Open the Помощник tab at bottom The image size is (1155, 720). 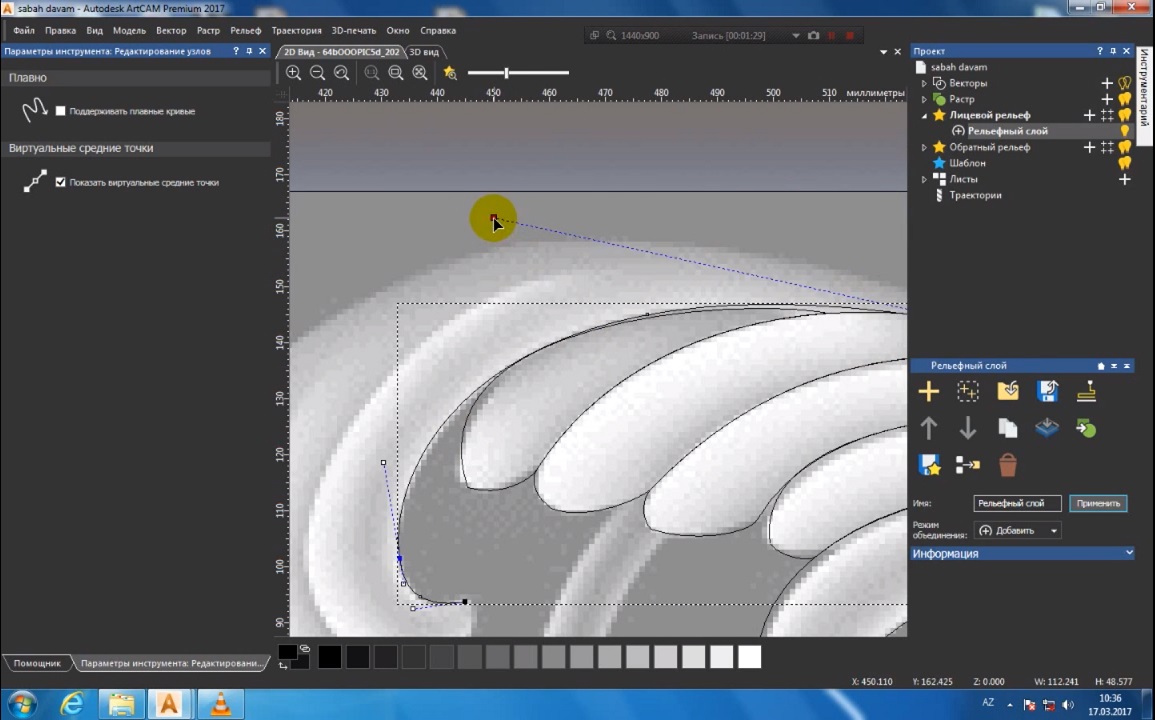(x=37, y=663)
